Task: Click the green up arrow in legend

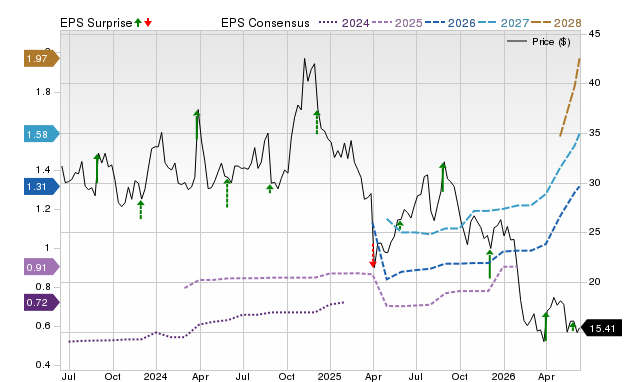Action: [138, 23]
